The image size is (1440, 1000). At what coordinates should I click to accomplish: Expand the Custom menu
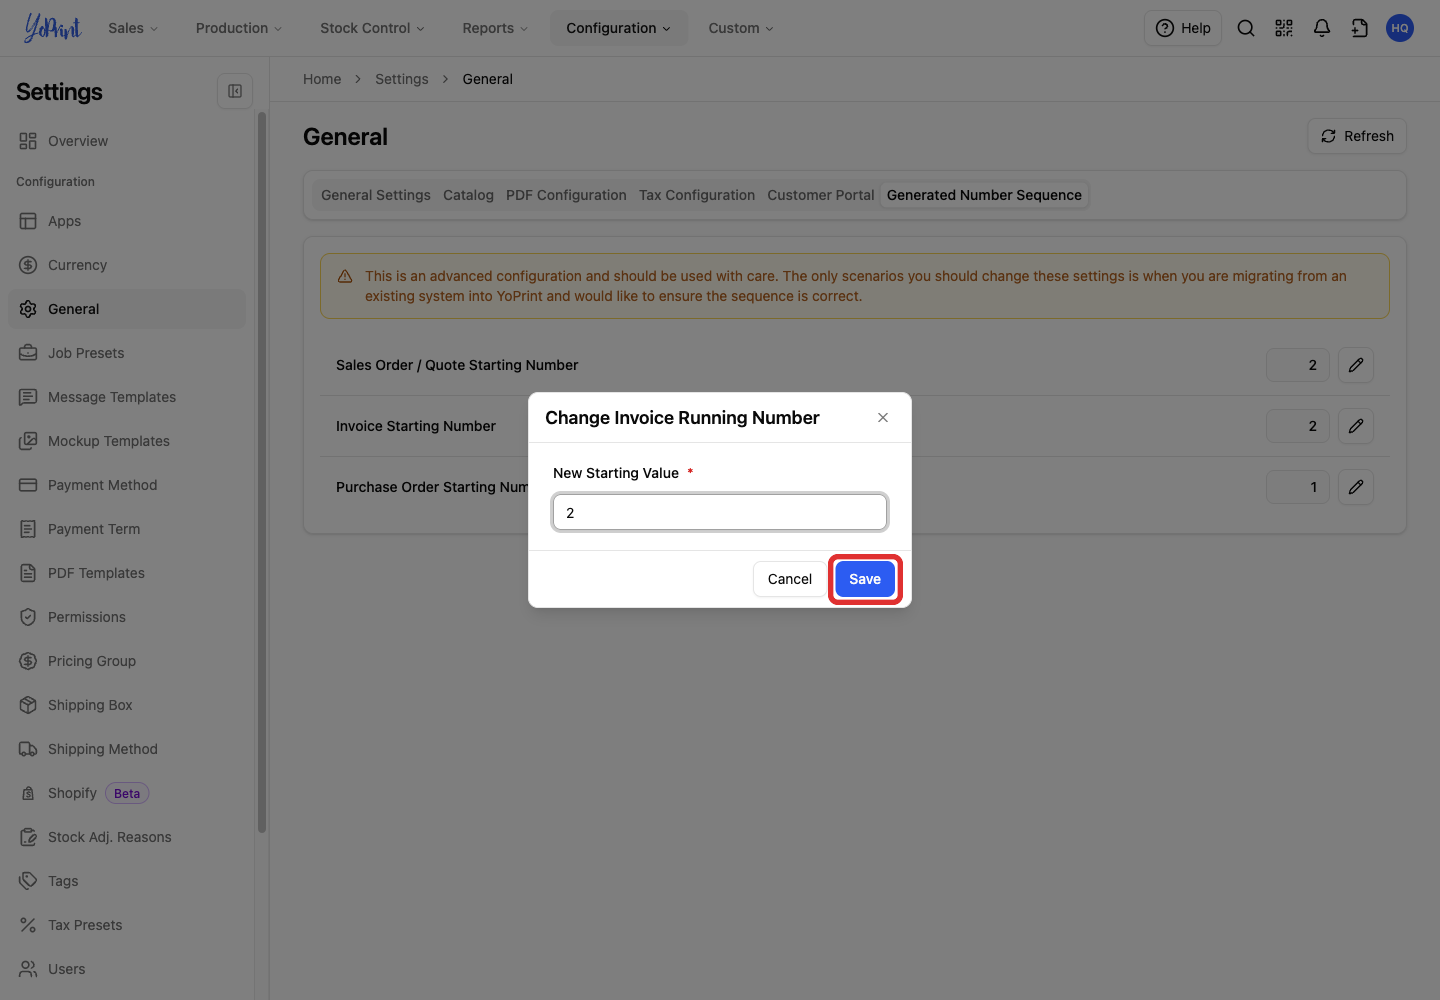pyautogui.click(x=741, y=28)
